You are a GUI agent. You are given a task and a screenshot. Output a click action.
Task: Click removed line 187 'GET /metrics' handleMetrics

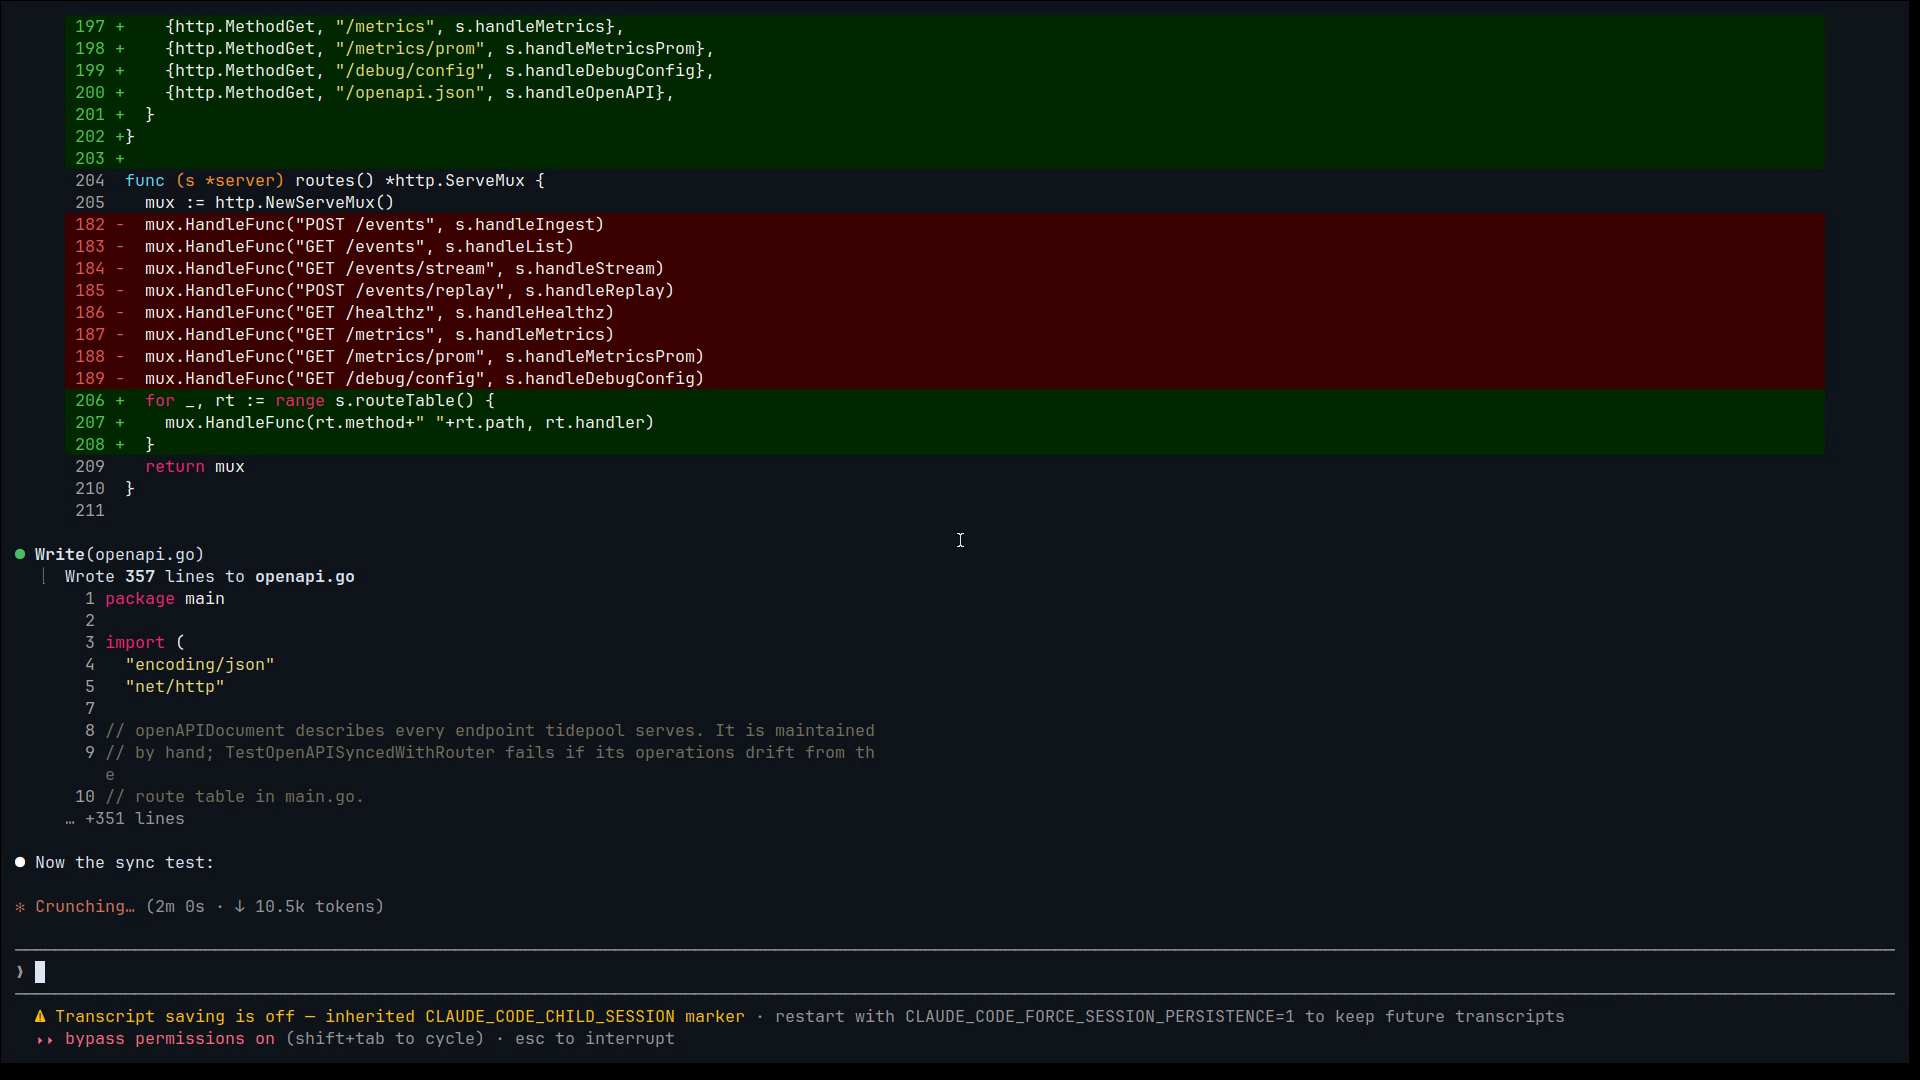tap(945, 335)
